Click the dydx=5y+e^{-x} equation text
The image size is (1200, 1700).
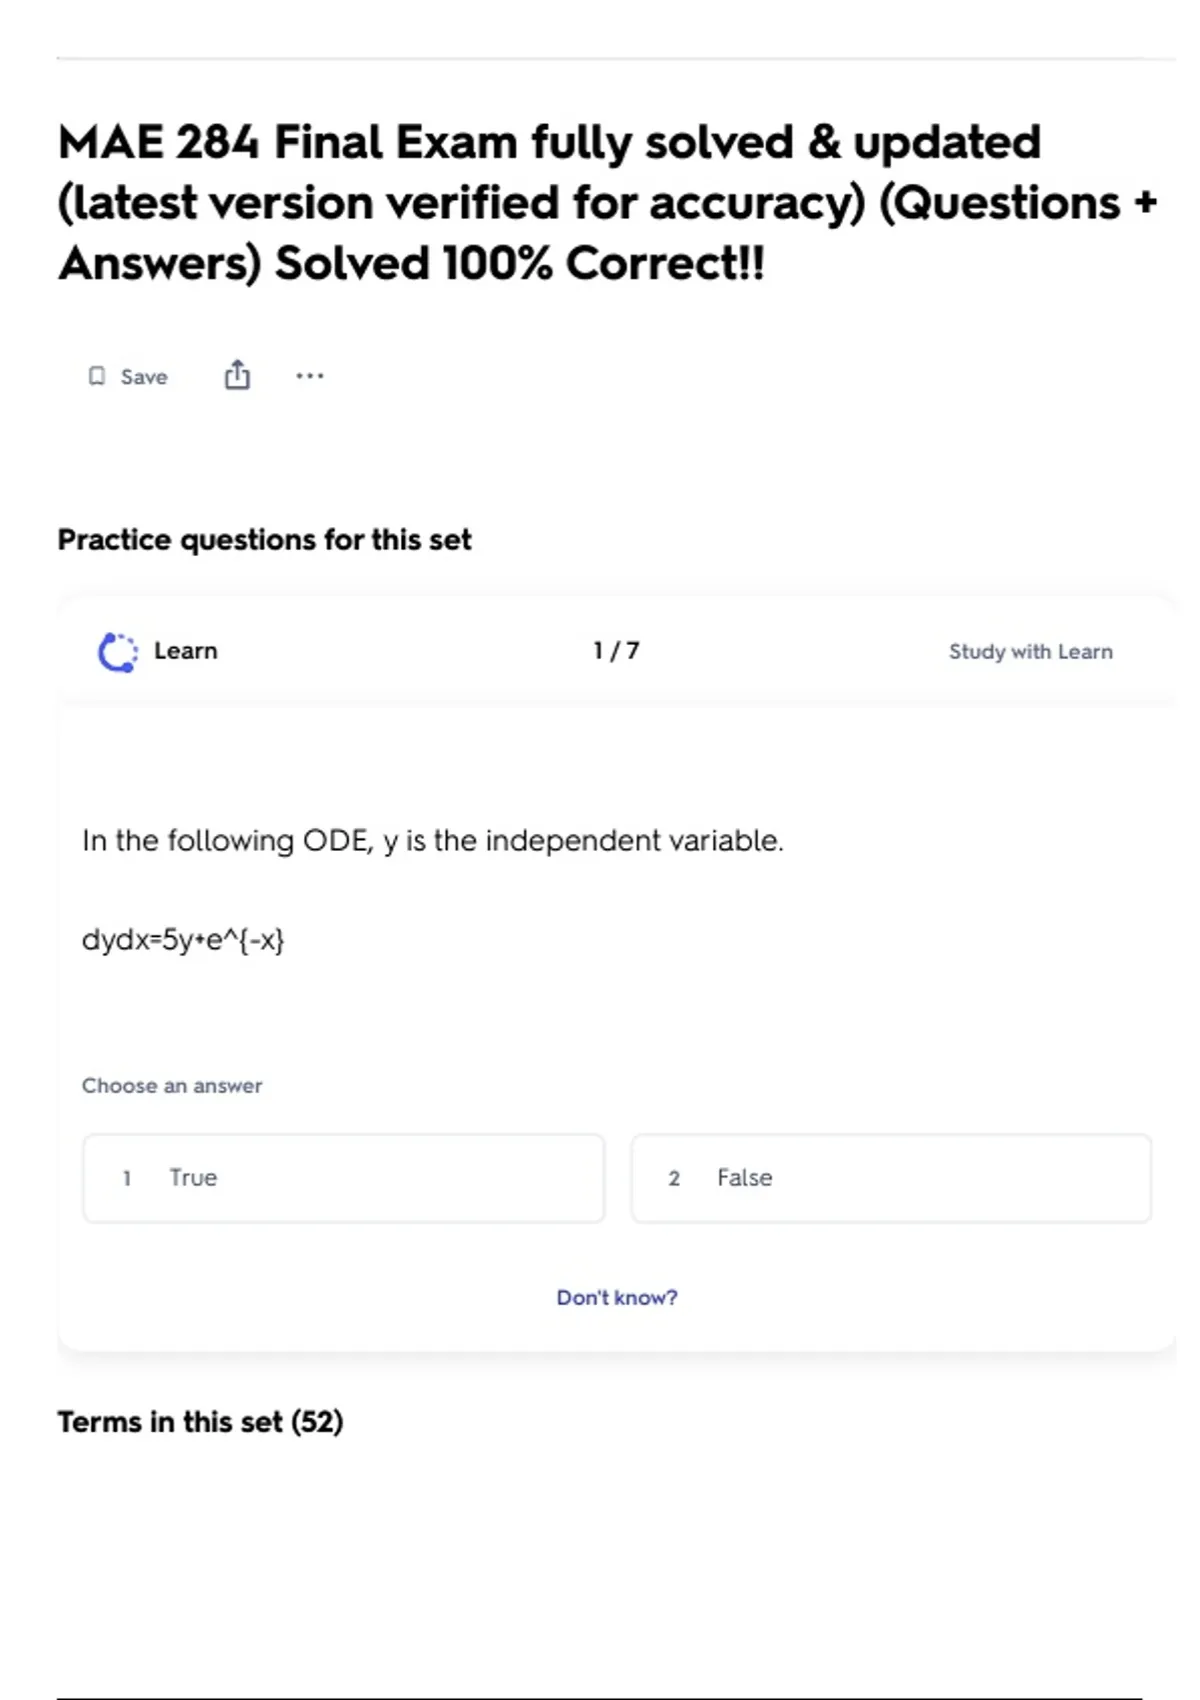(183, 940)
